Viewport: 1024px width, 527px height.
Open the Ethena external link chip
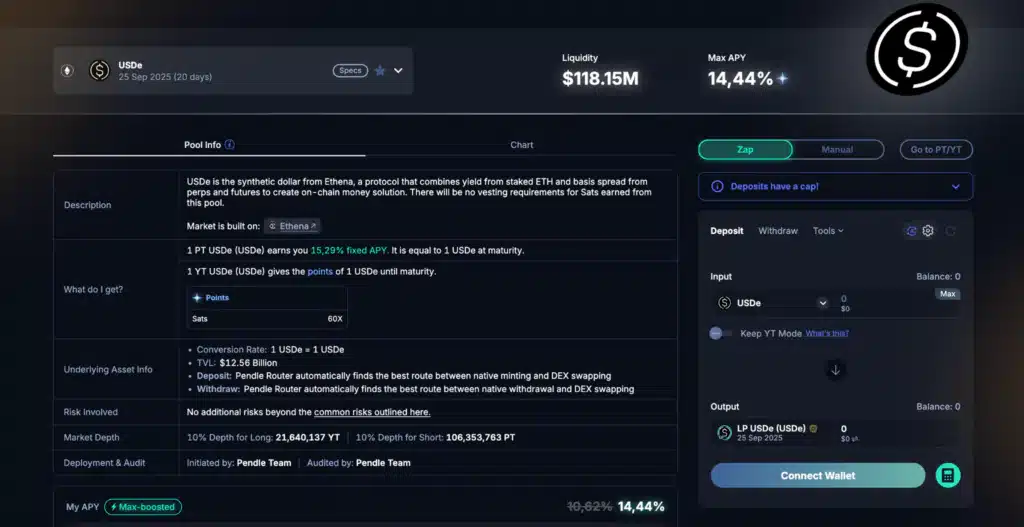293,226
